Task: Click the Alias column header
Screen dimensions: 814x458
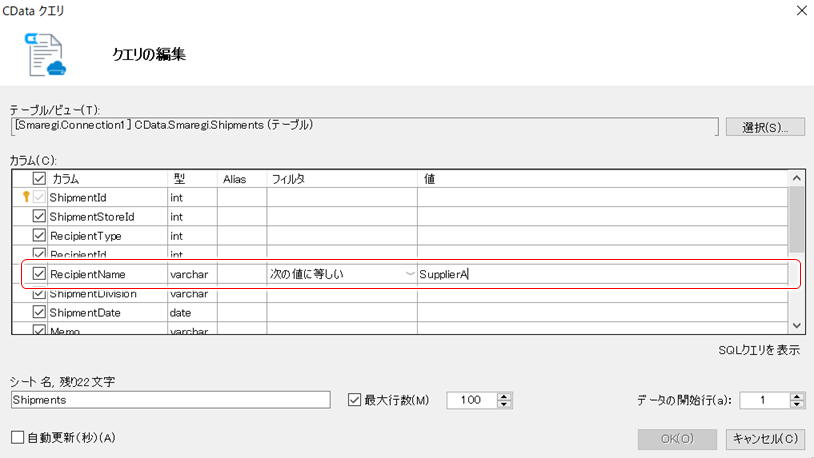Action: [x=235, y=179]
